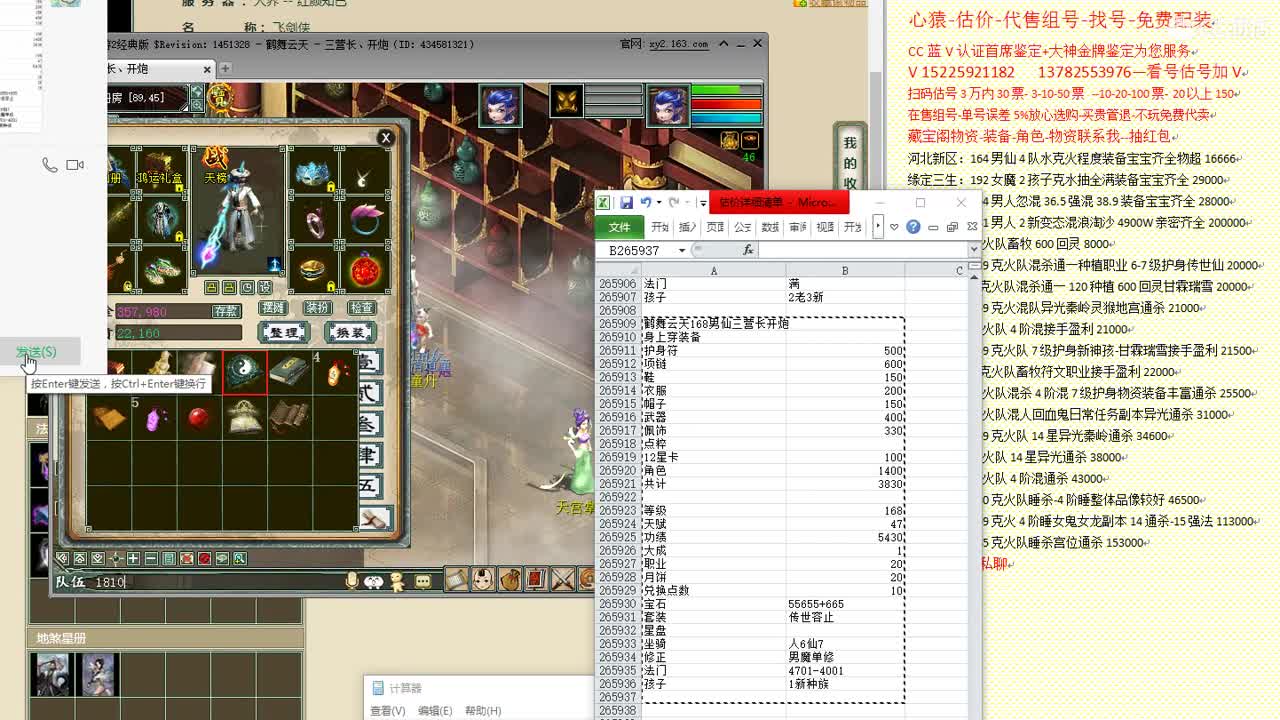1280x720 pixels.
Task: Open the 文件 tab in Excel
Action: 620,227
